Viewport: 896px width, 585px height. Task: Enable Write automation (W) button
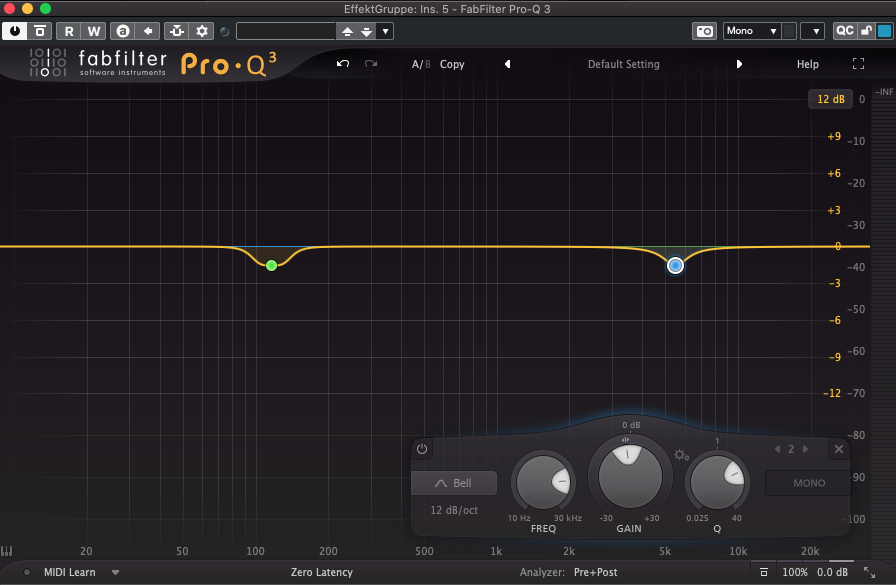click(94, 31)
